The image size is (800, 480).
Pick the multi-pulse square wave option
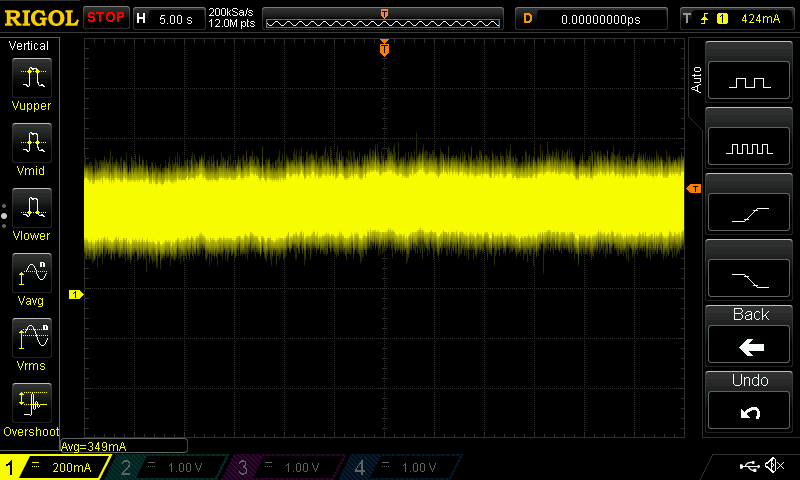tap(750, 147)
